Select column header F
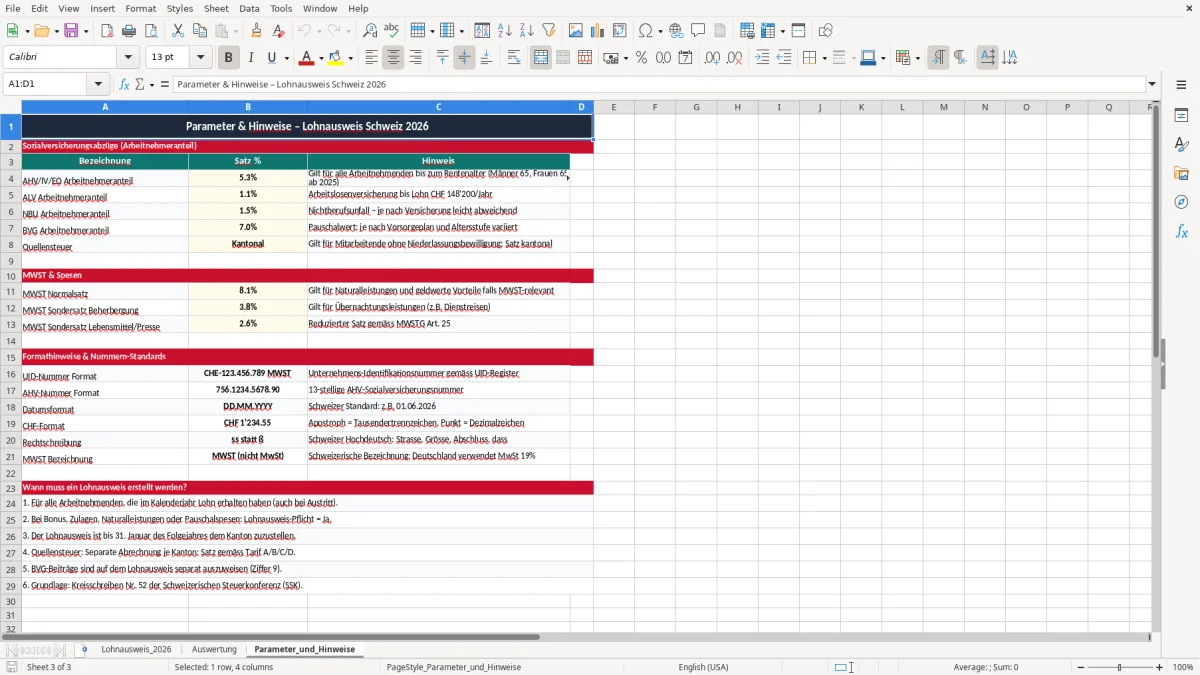Viewport: 1200px width, 675px height. point(655,107)
